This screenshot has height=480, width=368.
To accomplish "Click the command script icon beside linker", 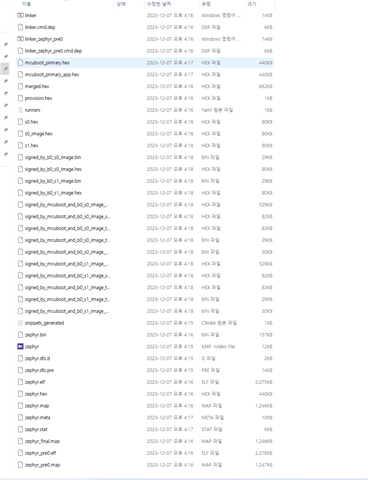I will pos(20,15).
